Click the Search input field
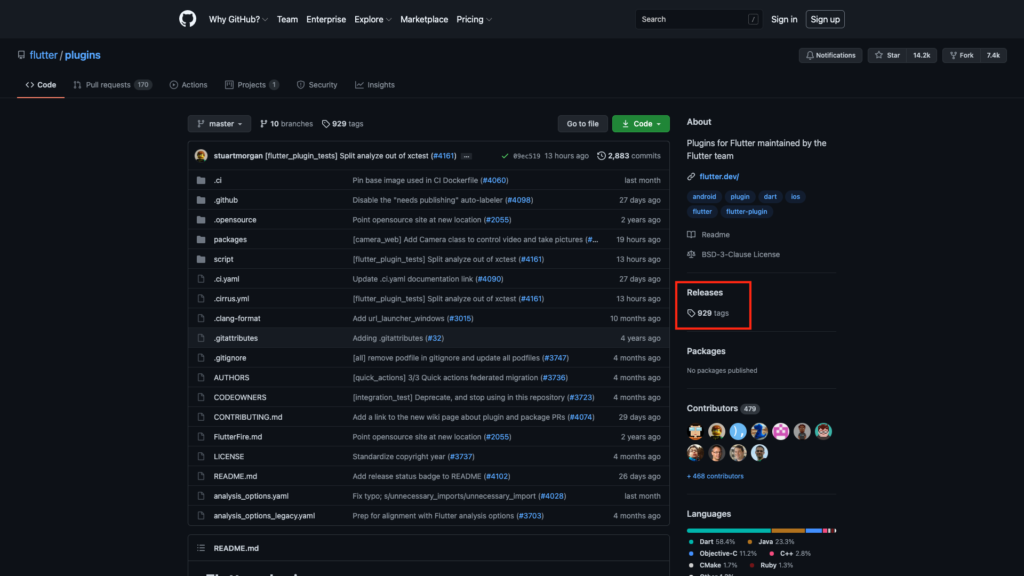Screen dimensions: 1024x576 tap(699, 20)
